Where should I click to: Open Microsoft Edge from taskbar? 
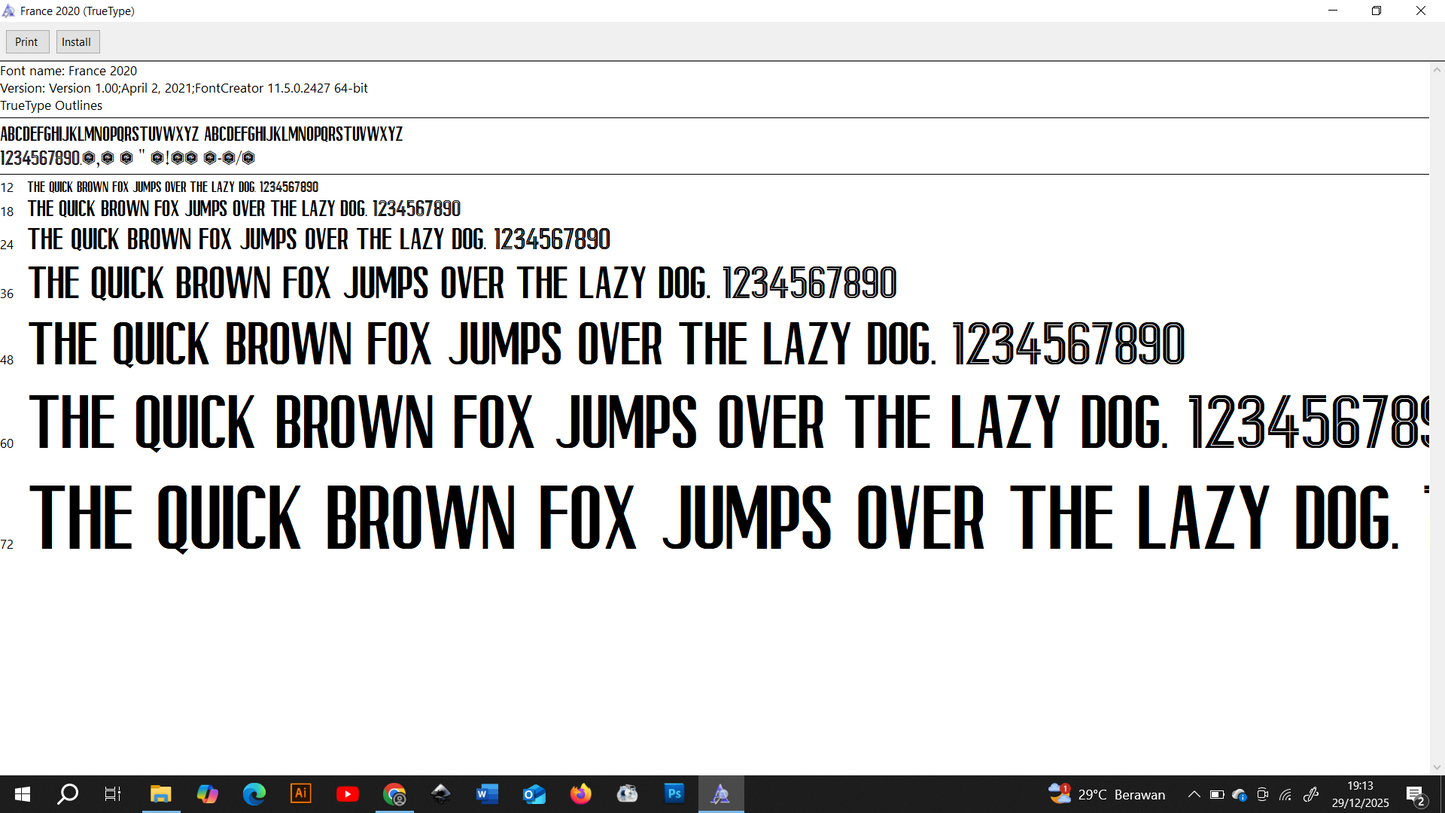(254, 794)
